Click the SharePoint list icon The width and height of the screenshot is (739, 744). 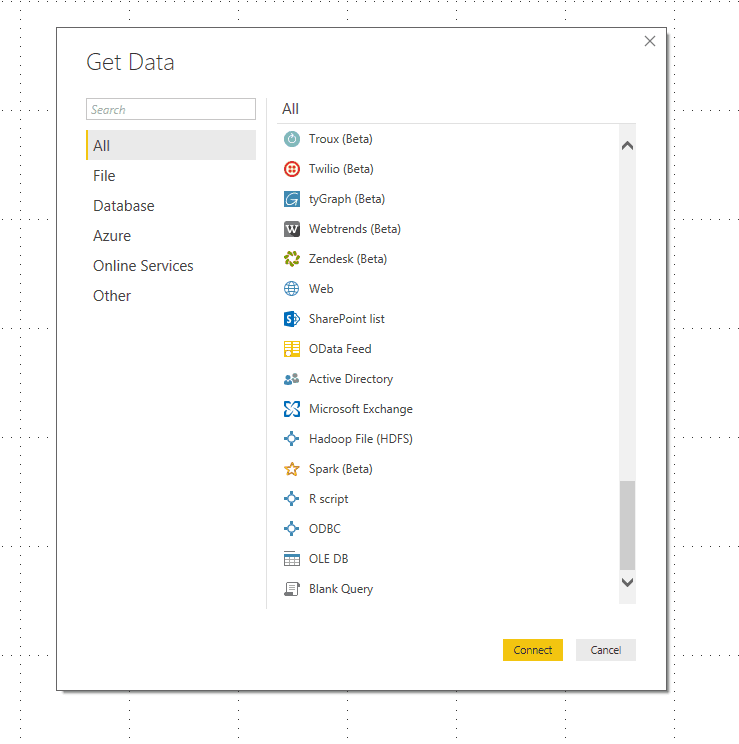291,319
